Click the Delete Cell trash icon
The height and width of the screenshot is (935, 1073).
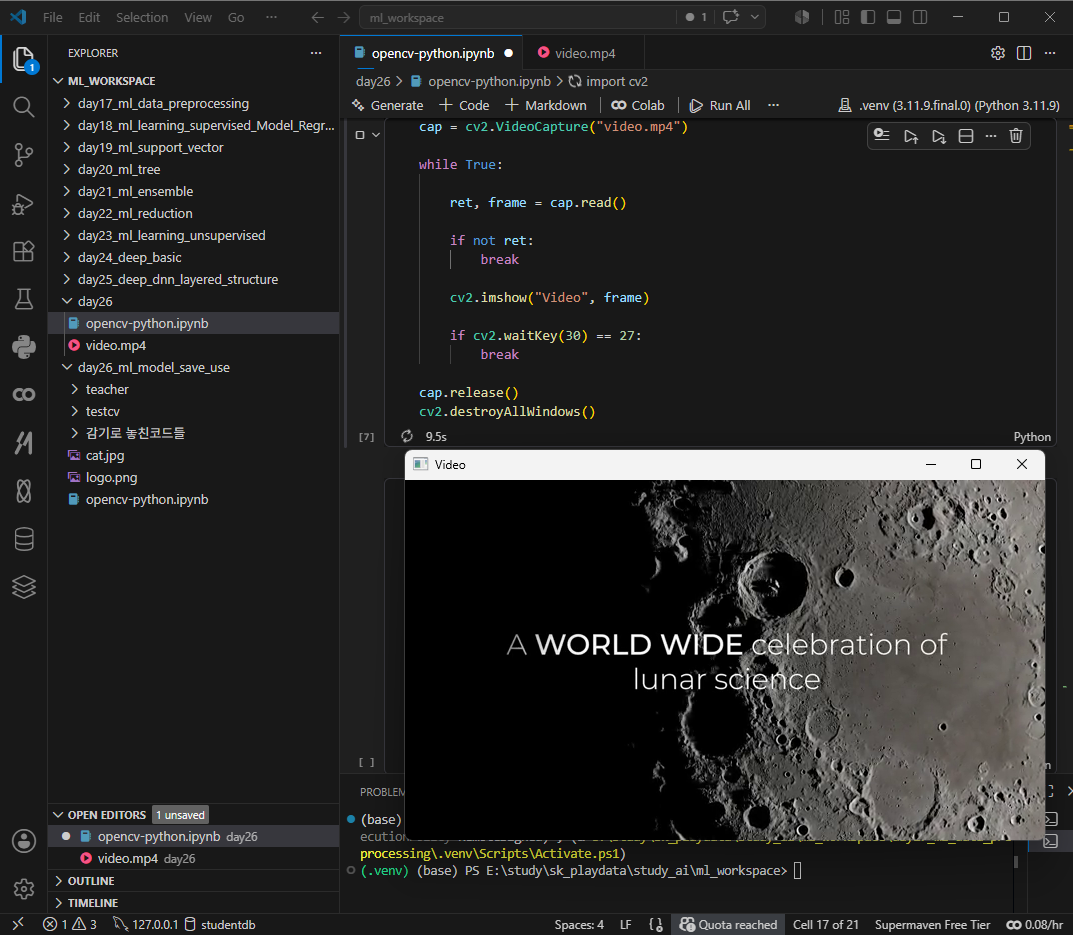pyautogui.click(x=1016, y=136)
